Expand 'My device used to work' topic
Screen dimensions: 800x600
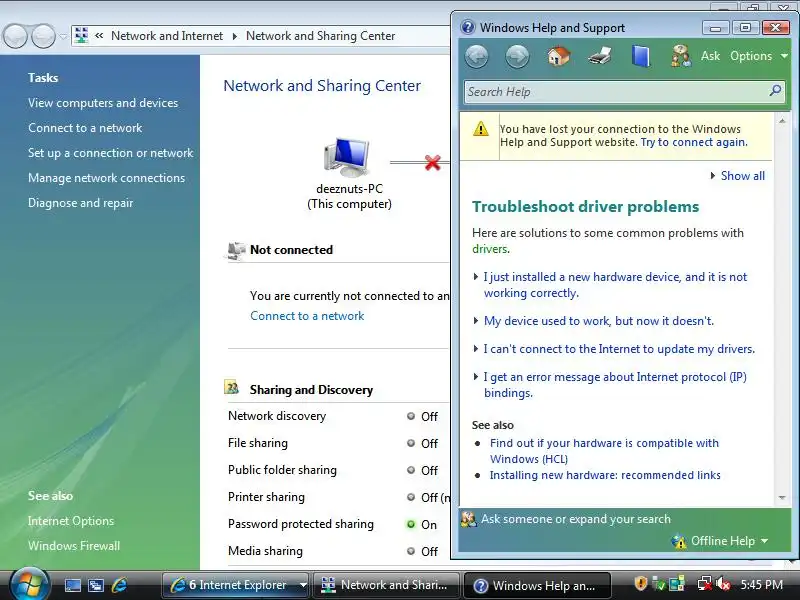[x=594, y=321]
